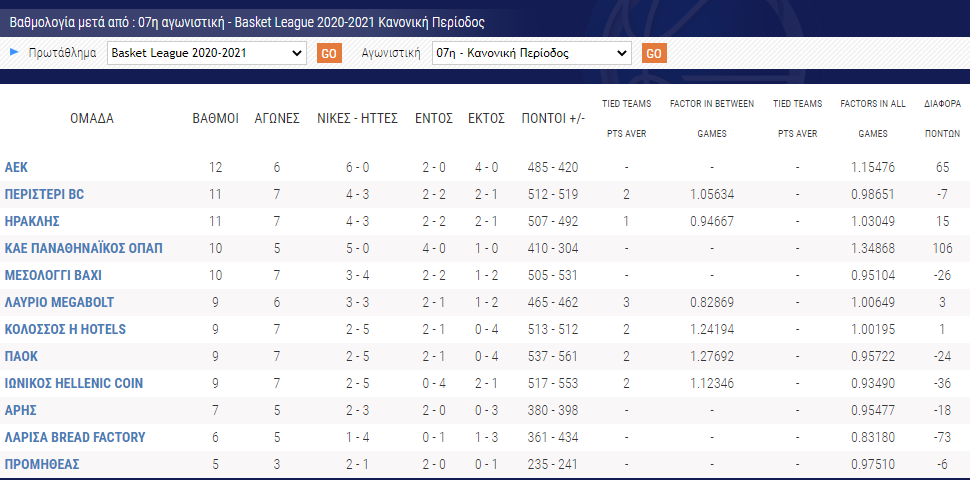This screenshot has height=480, width=971.
Task: Open the ΑΡΗΣ team link
Action: [20, 410]
